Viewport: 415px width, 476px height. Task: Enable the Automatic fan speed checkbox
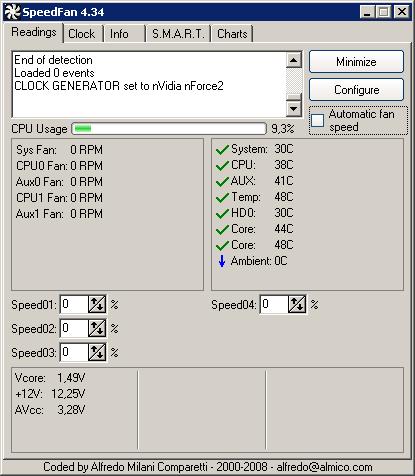[x=317, y=120]
